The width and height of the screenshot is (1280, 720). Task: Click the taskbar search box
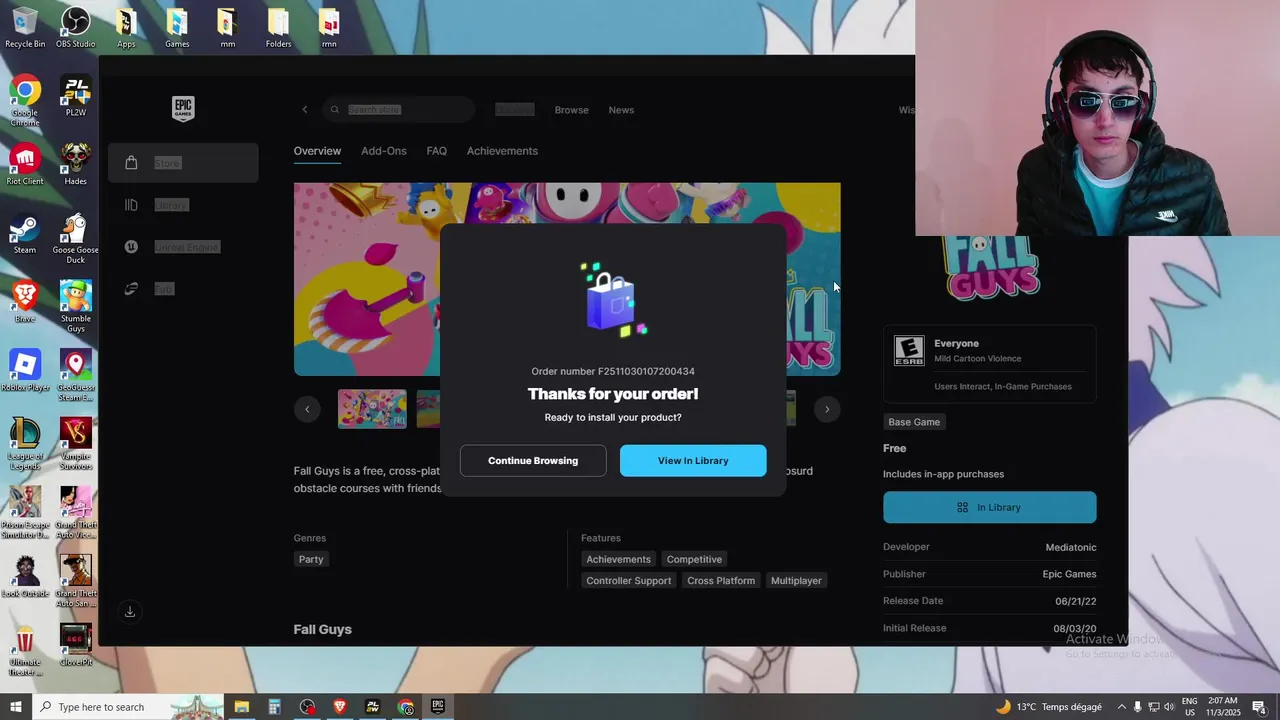tap(127, 707)
